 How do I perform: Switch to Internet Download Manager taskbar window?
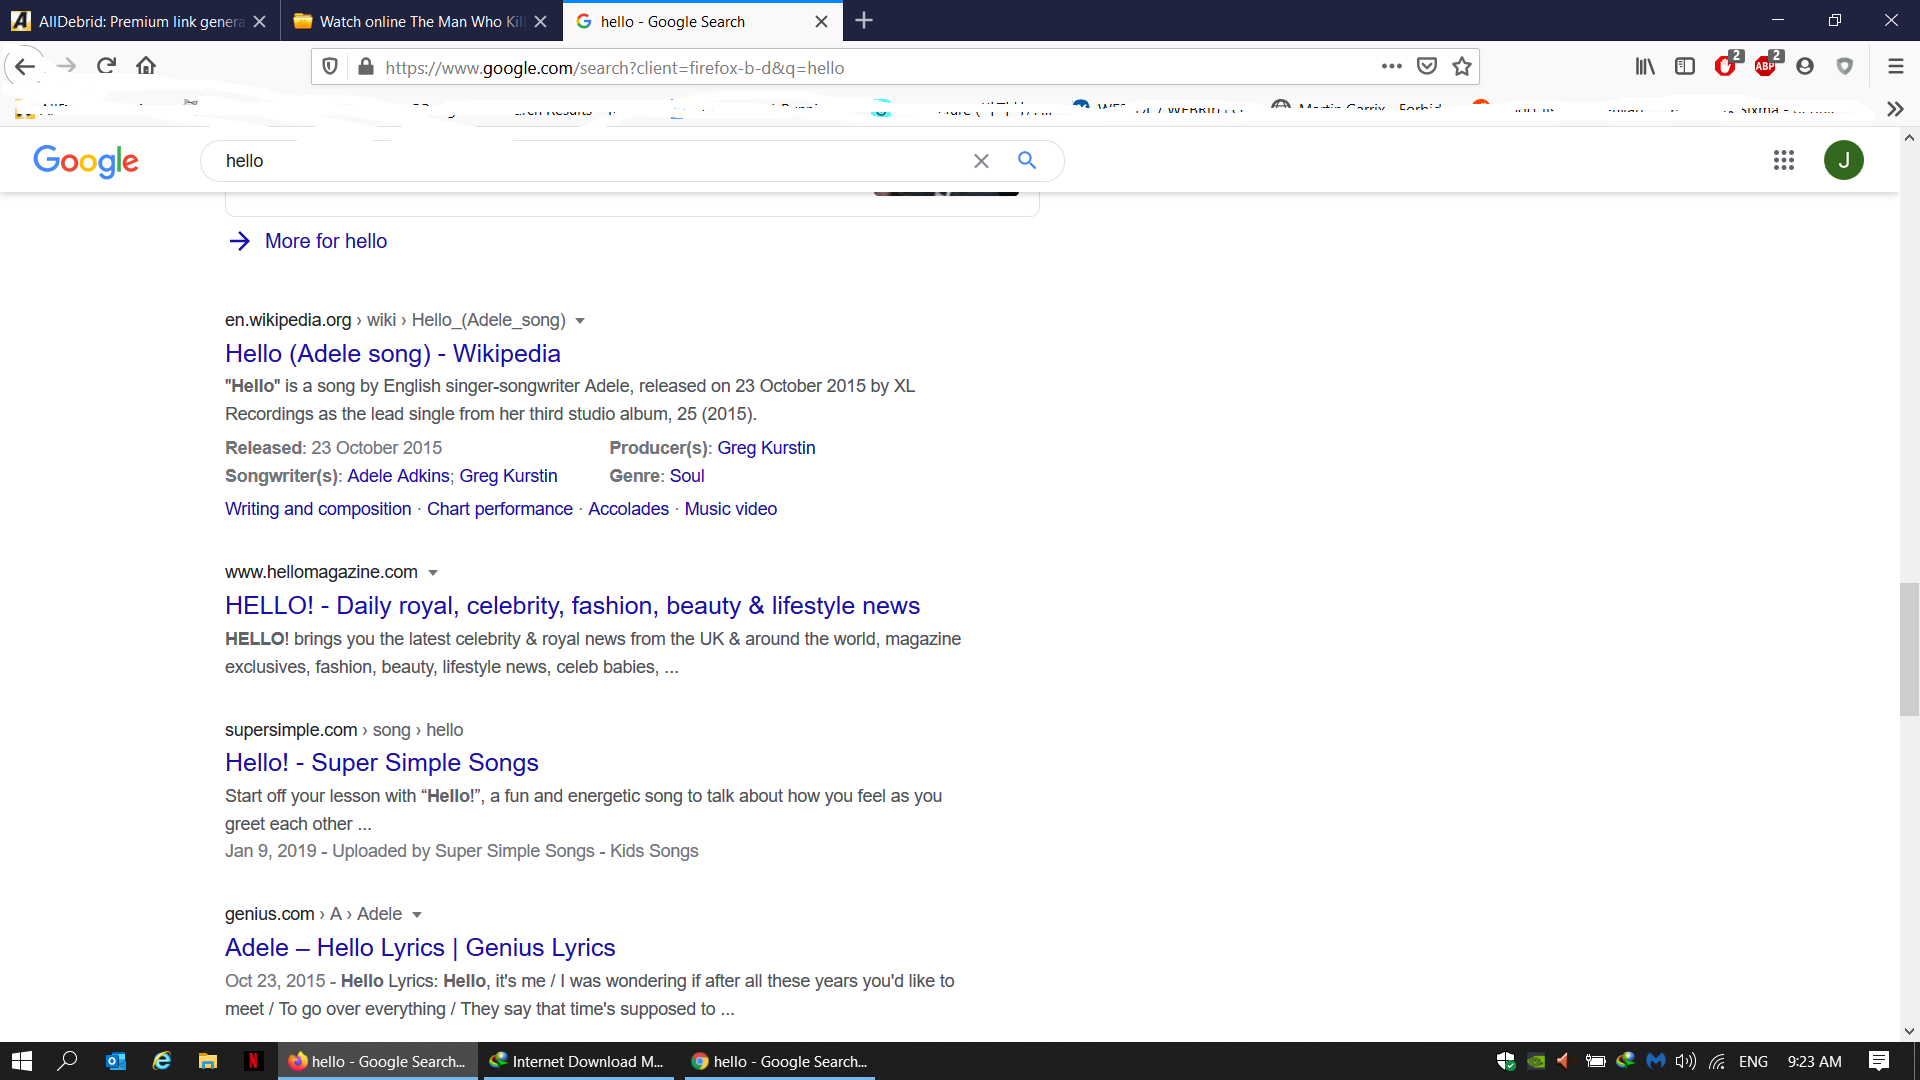pos(578,1061)
